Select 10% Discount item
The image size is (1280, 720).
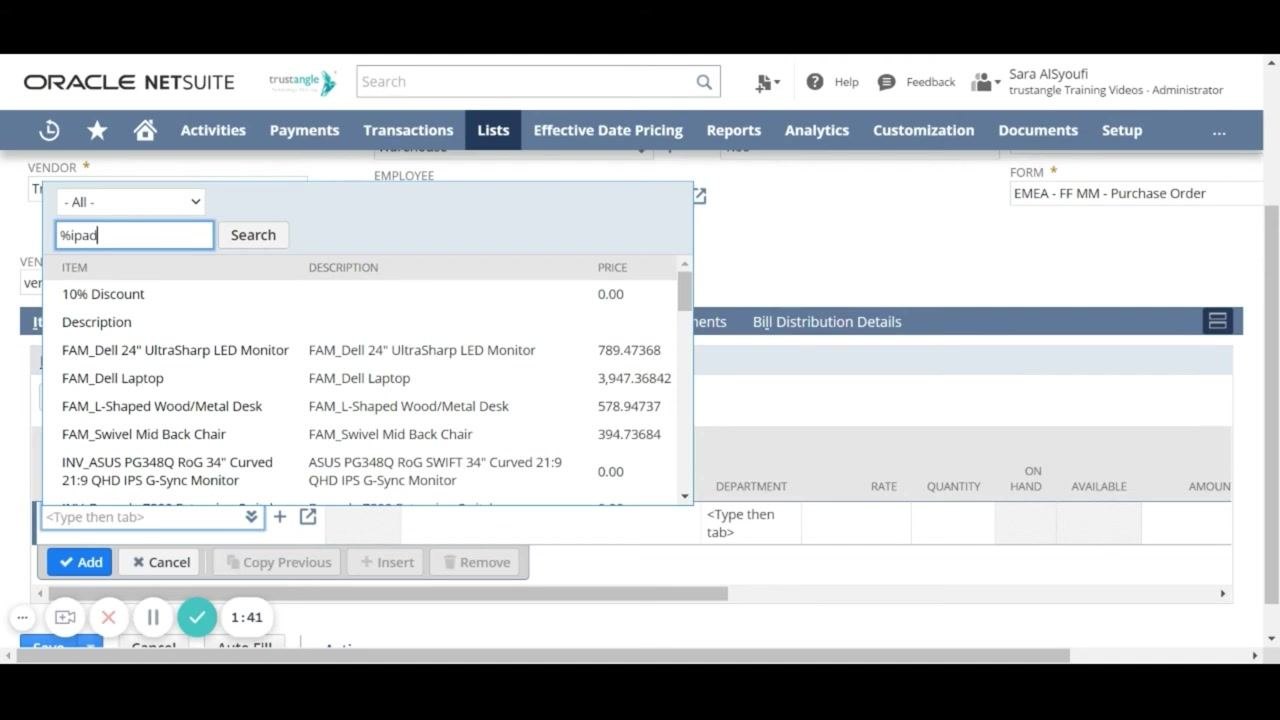pos(103,294)
